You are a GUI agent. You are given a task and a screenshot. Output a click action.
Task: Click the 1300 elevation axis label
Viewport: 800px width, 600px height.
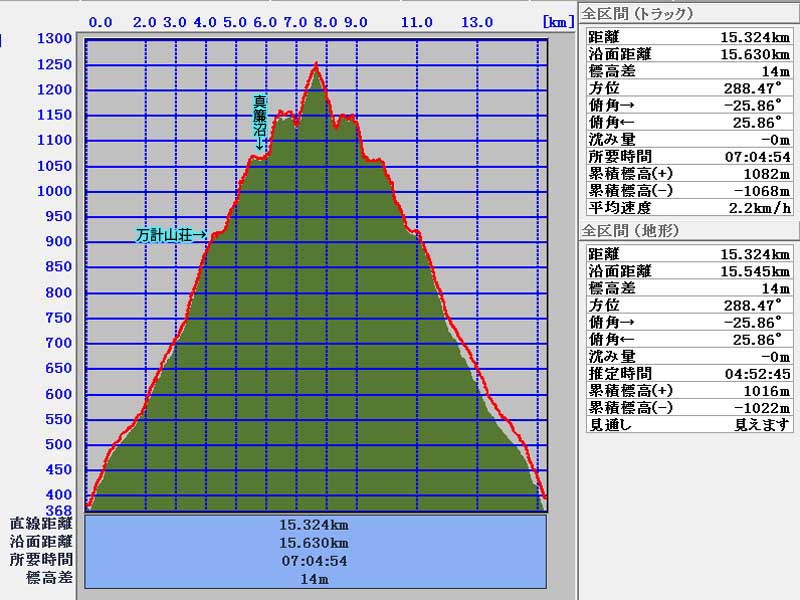click(x=53, y=39)
